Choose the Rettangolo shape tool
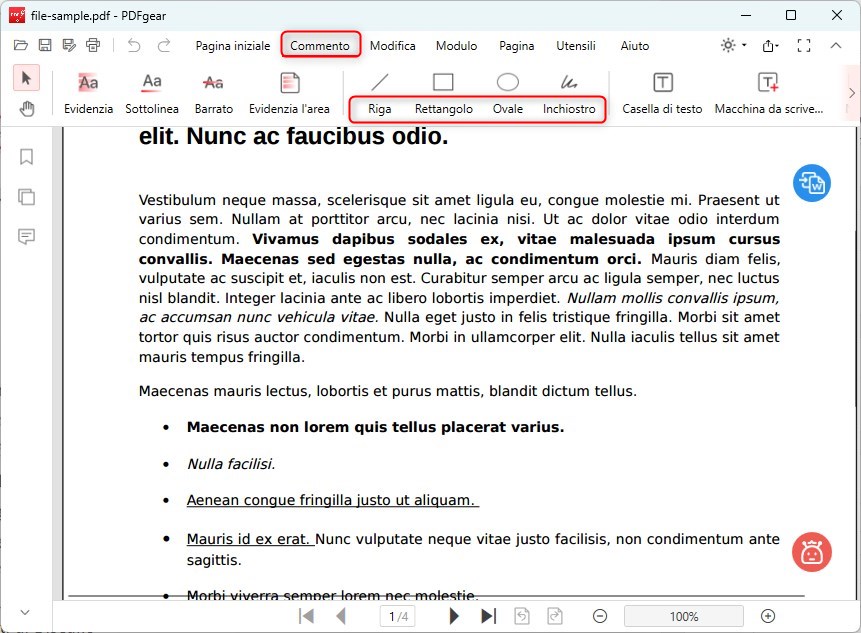Screen dimensions: 861x633 [443, 93]
